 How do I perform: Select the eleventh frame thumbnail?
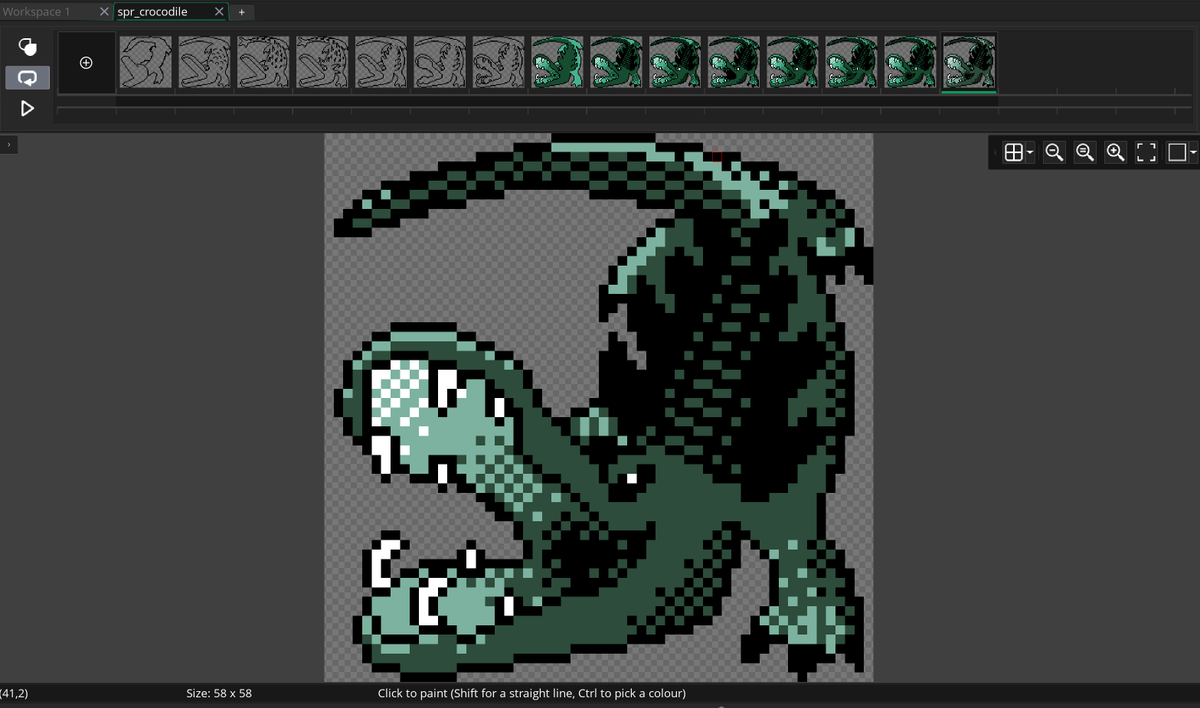coord(735,62)
